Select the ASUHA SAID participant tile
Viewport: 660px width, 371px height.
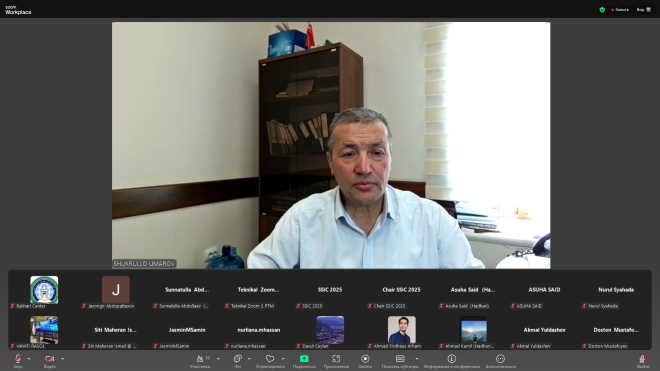[x=544, y=290]
